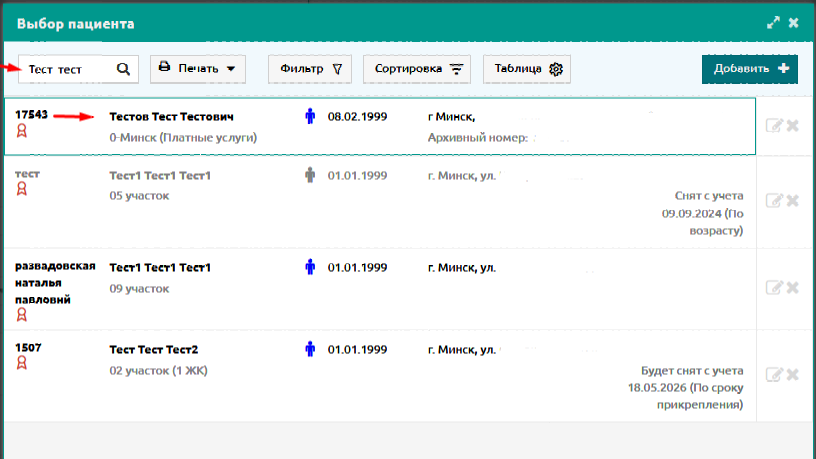Screen dimensions: 816x459
Task: Edit the 09 участок patient record
Action: coord(774,287)
